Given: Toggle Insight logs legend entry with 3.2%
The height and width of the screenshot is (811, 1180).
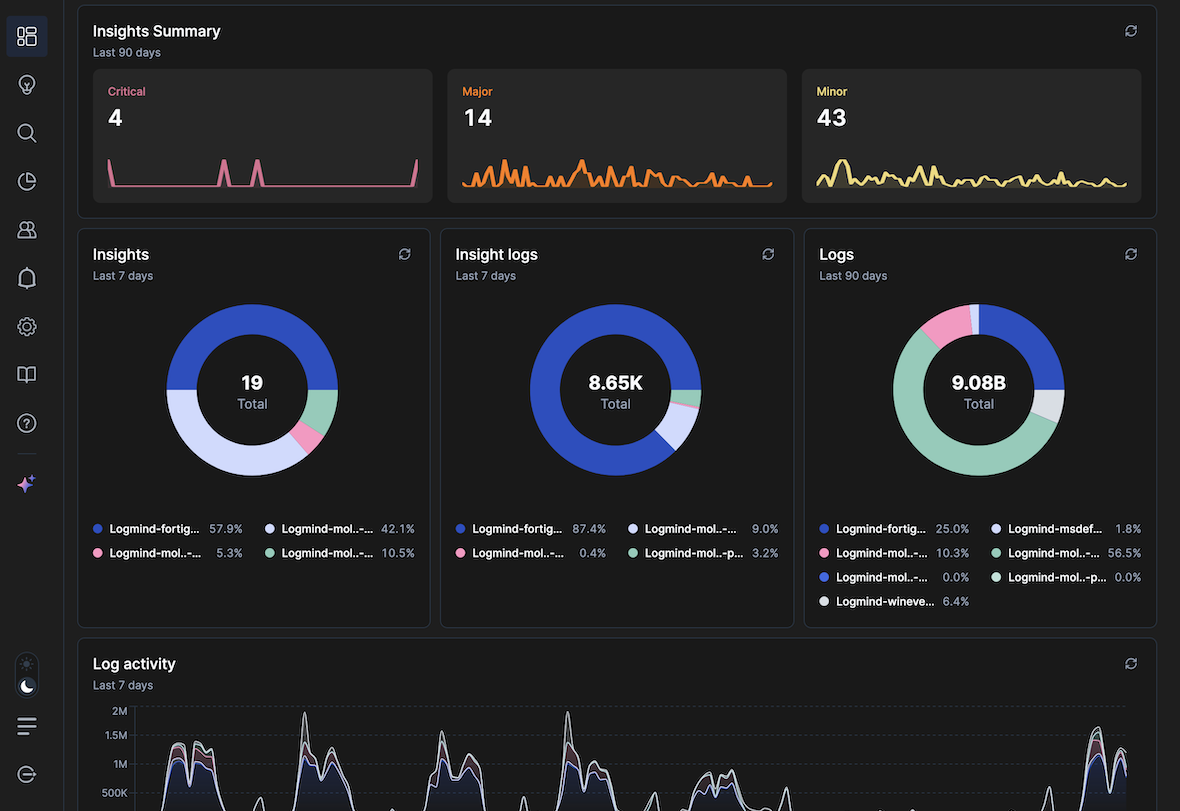Looking at the screenshot, I should 703,553.
